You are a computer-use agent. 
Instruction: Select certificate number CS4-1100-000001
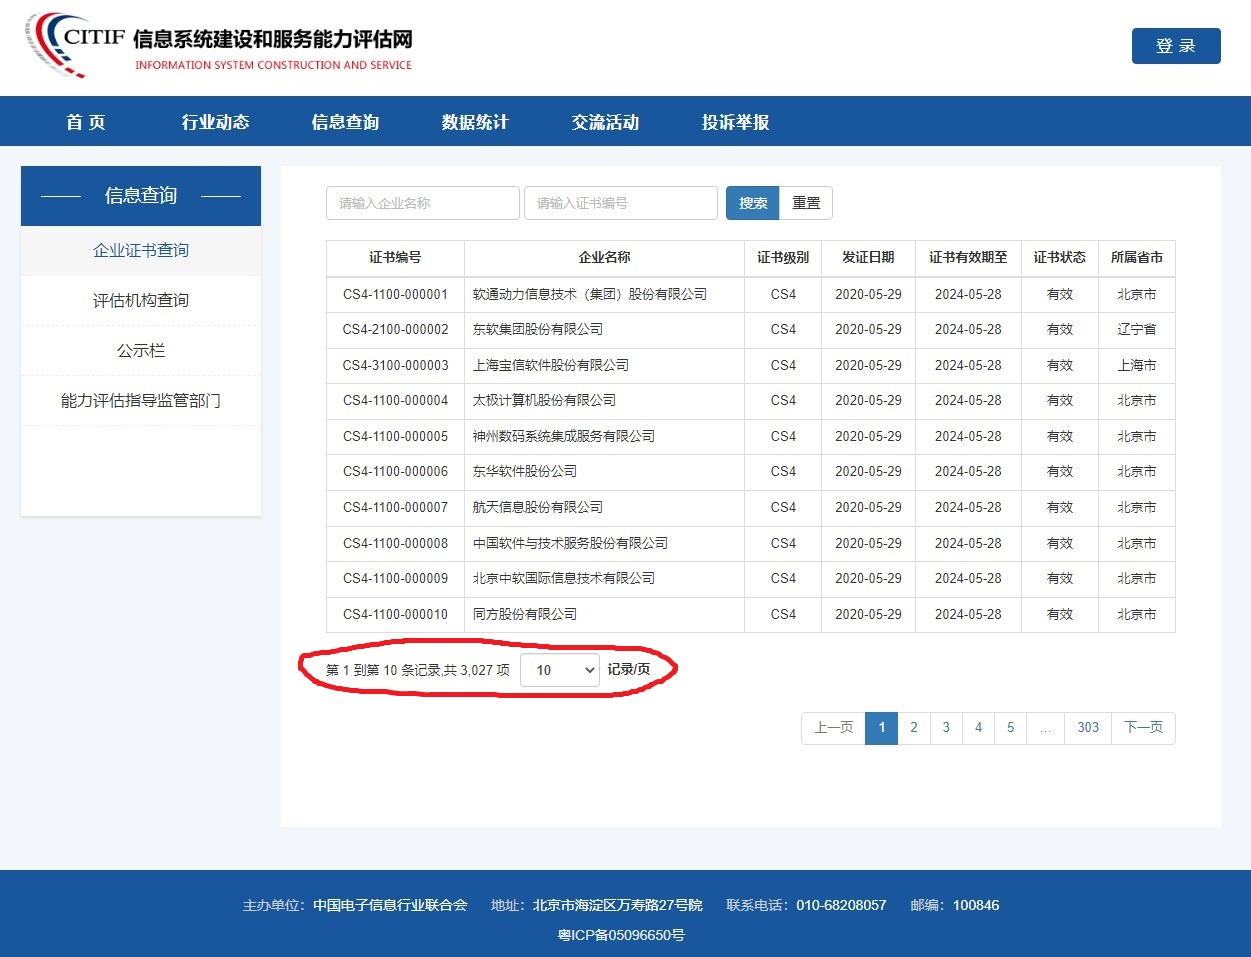pyautogui.click(x=396, y=295)
